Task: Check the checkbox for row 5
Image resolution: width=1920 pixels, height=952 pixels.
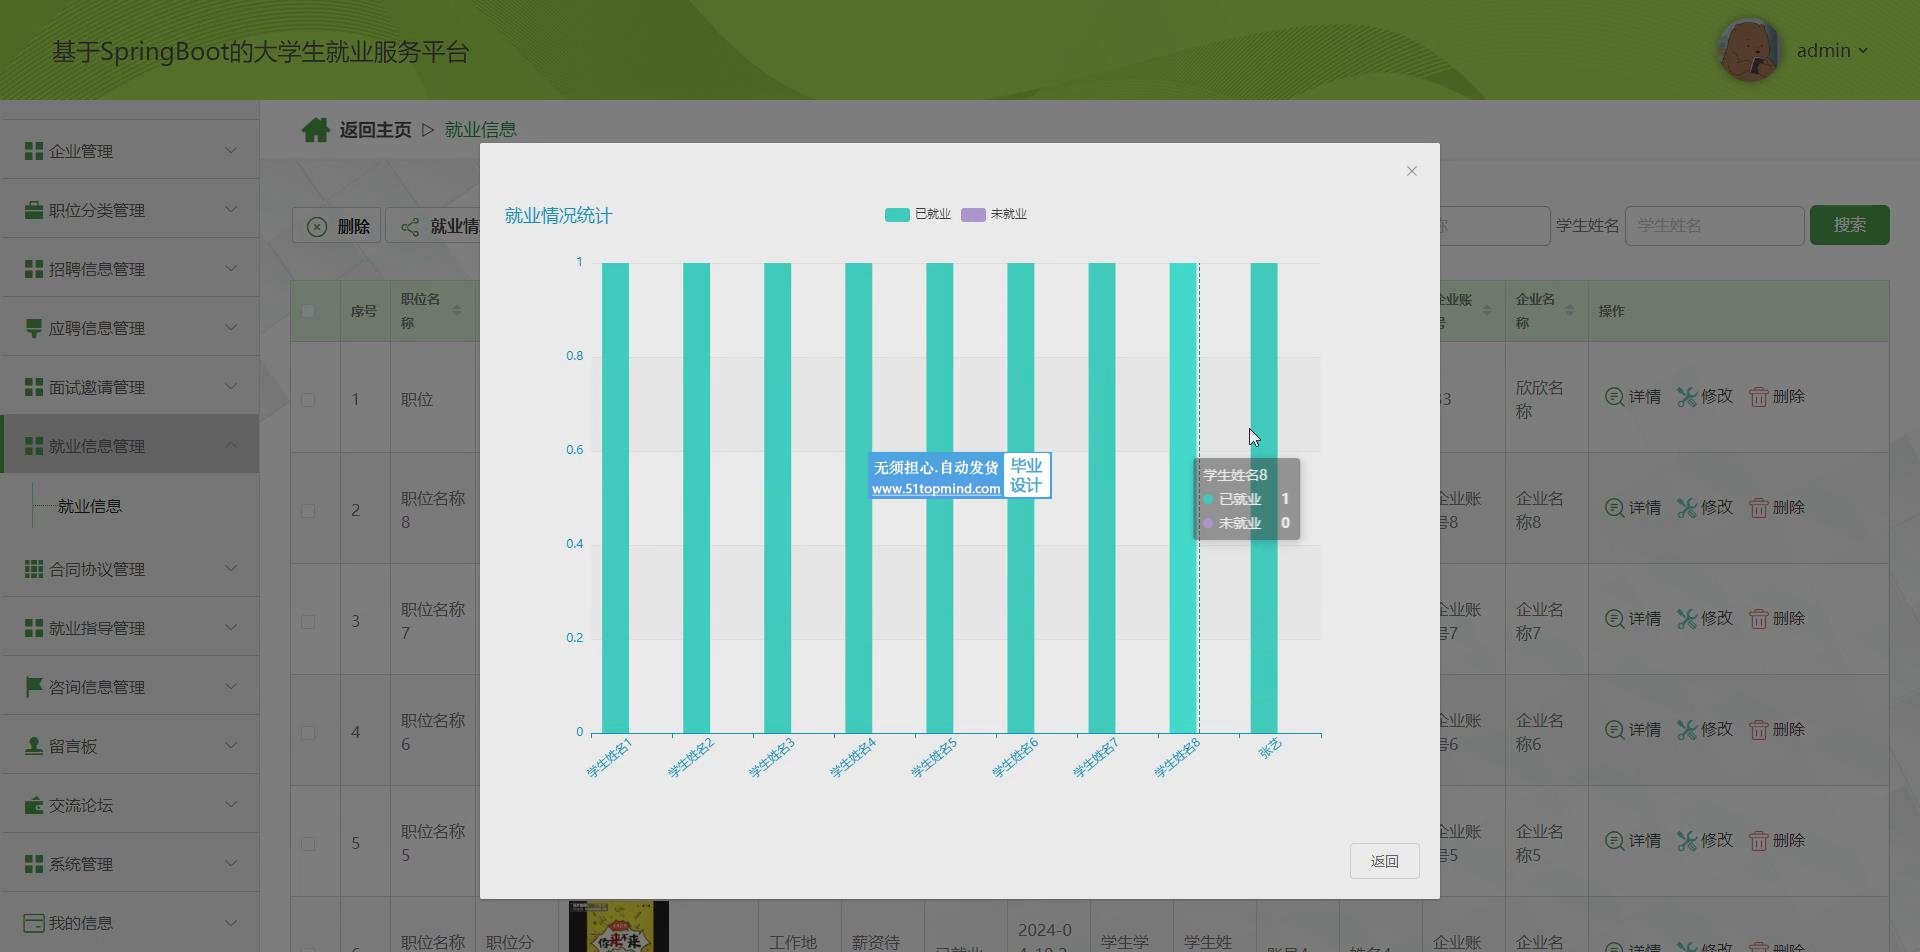Action: (x=308, y=843)
